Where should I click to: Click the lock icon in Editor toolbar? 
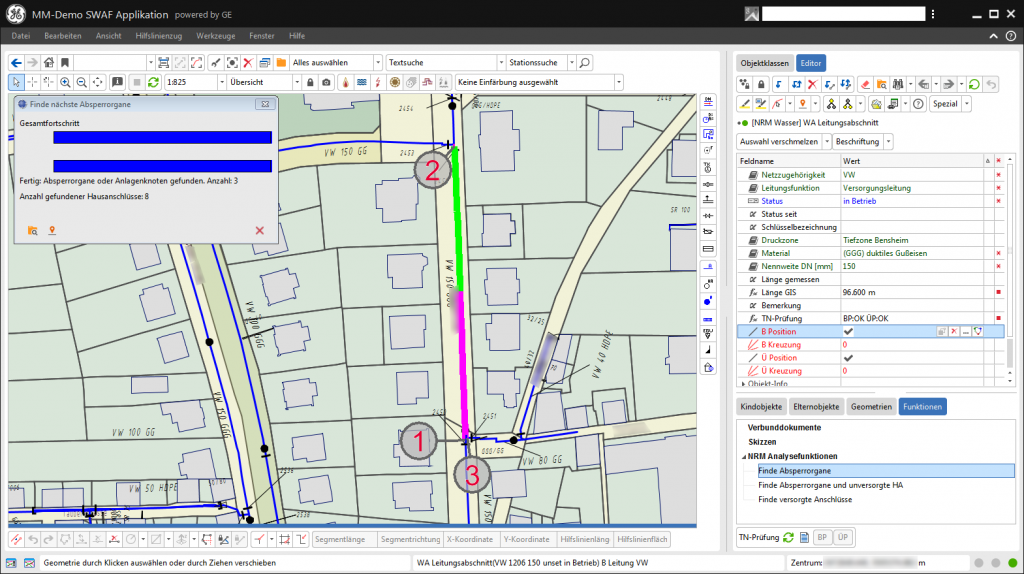click(x=762, y=84)
